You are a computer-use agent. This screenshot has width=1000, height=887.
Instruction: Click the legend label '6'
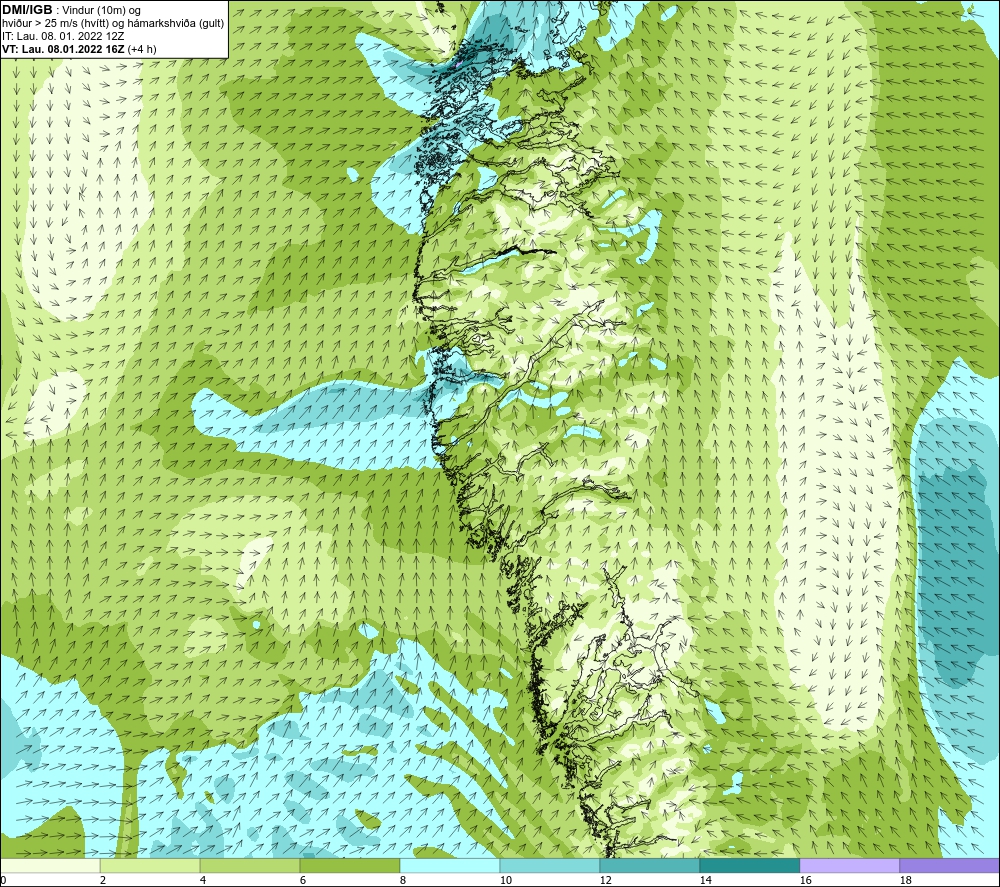(303, 881)
